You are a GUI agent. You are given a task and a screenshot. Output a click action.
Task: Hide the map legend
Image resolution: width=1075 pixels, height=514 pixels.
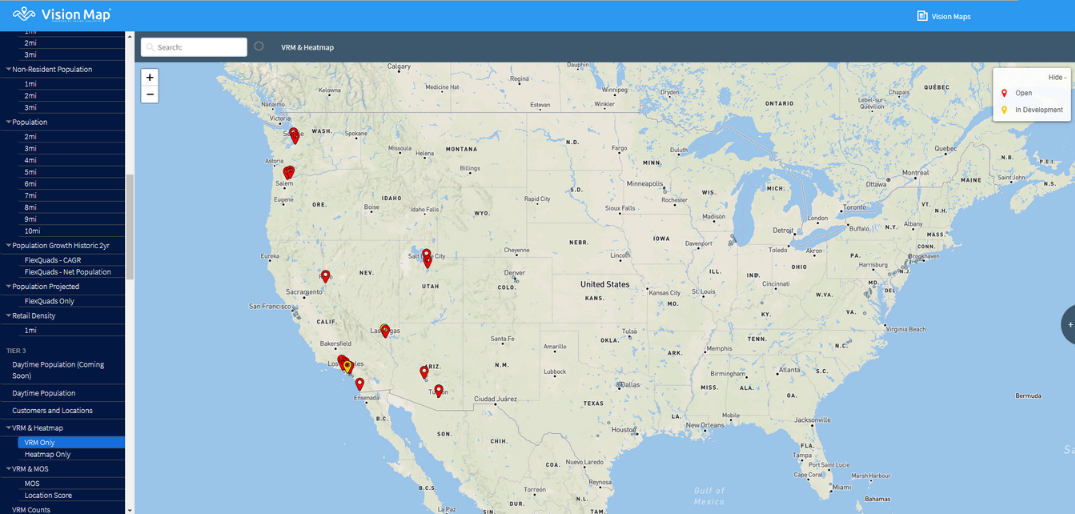pyautogui.click(x=1056, y=77)
